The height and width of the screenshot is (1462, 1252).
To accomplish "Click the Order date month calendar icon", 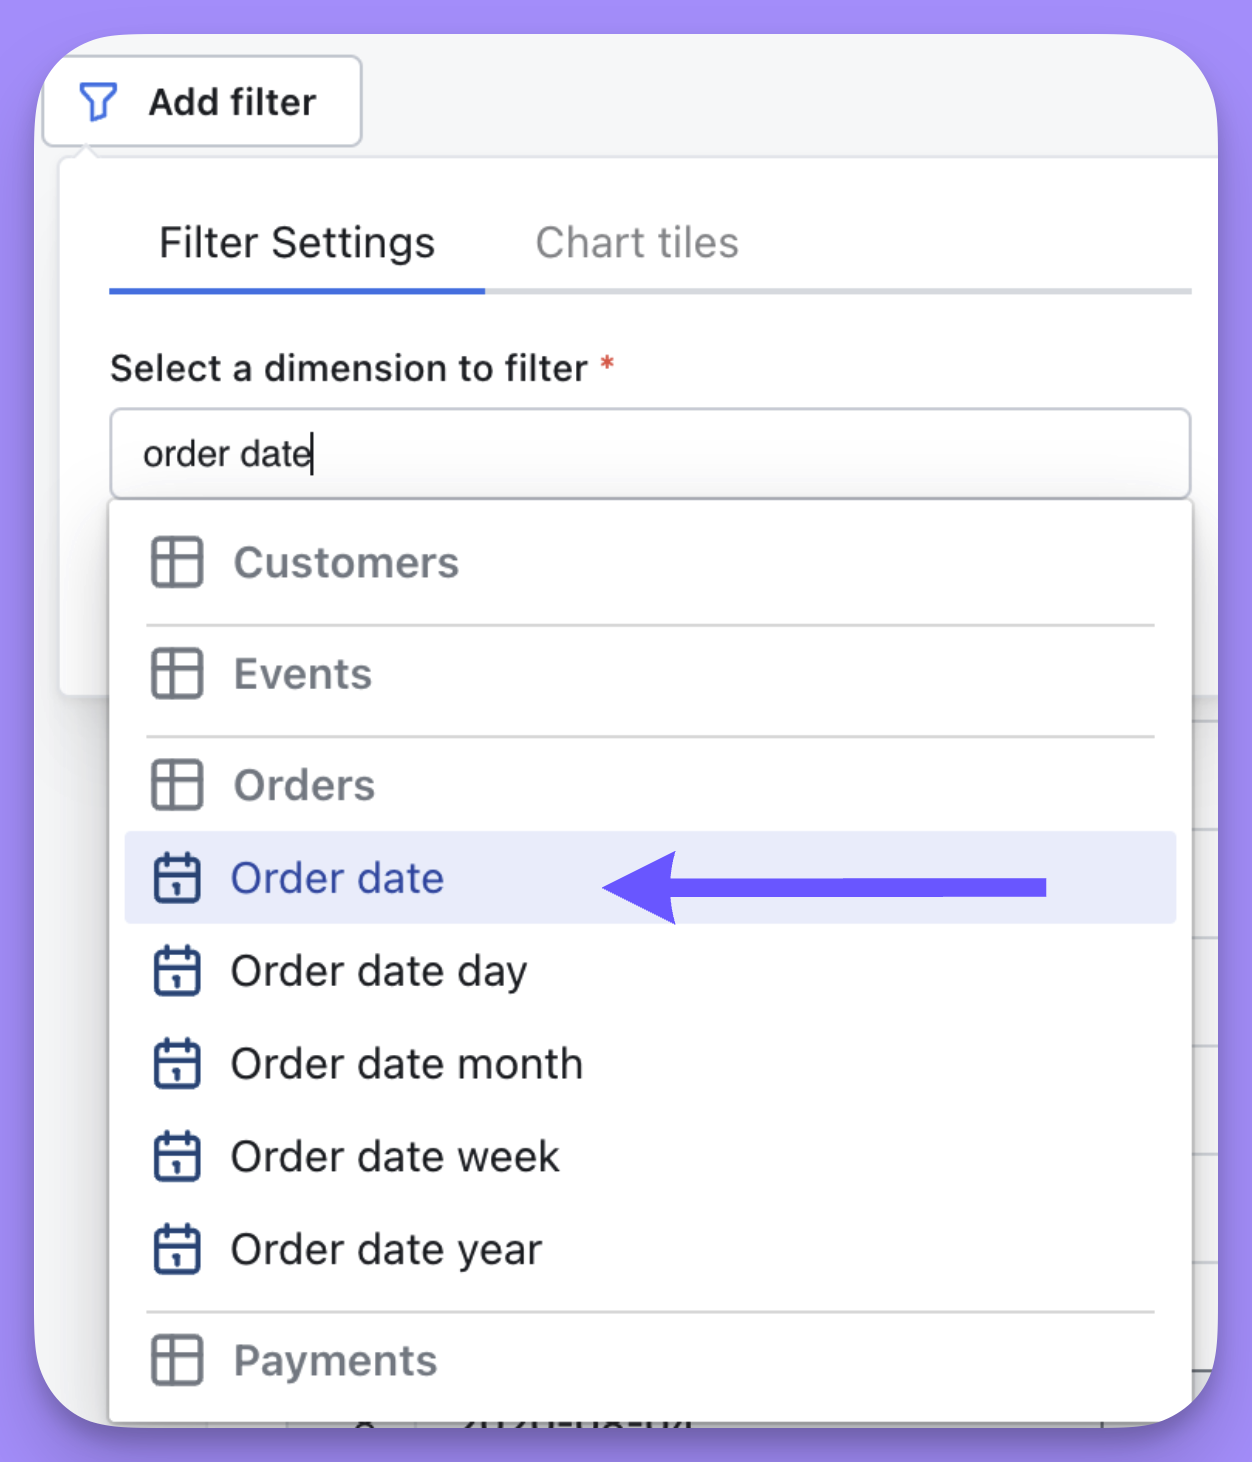I will coord(177,1064).
